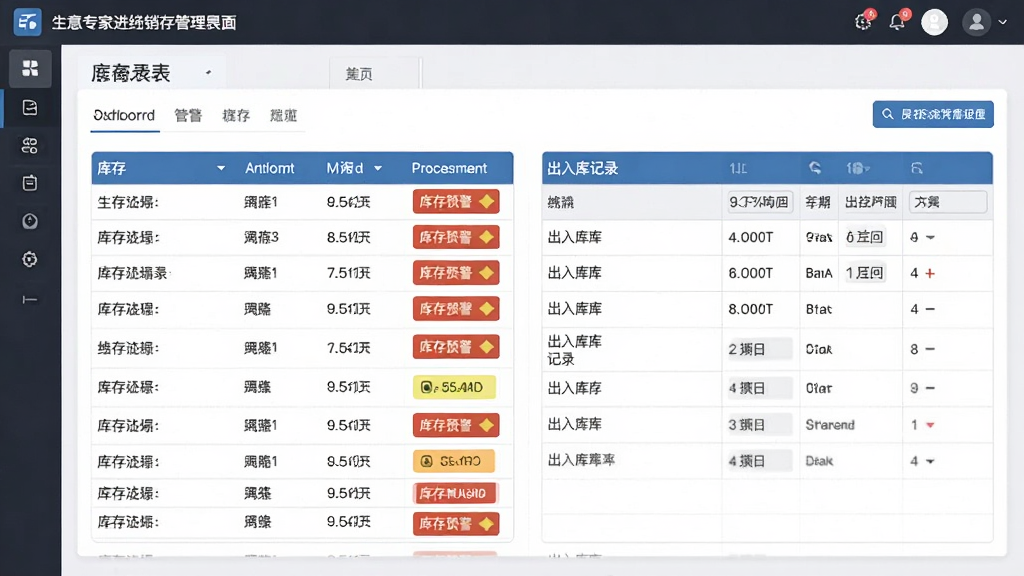Open the dropdown arrow left of Procesment header
Viewport: 1024px width, 576px height.
pyautogui.click(x=377, y=168)
